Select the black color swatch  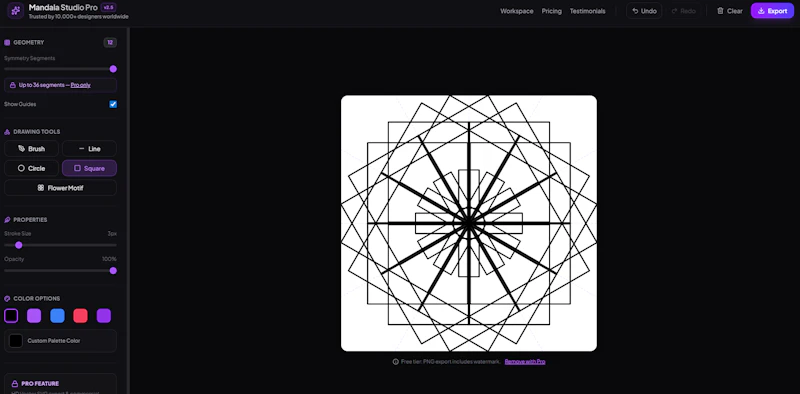pos(11,316)
